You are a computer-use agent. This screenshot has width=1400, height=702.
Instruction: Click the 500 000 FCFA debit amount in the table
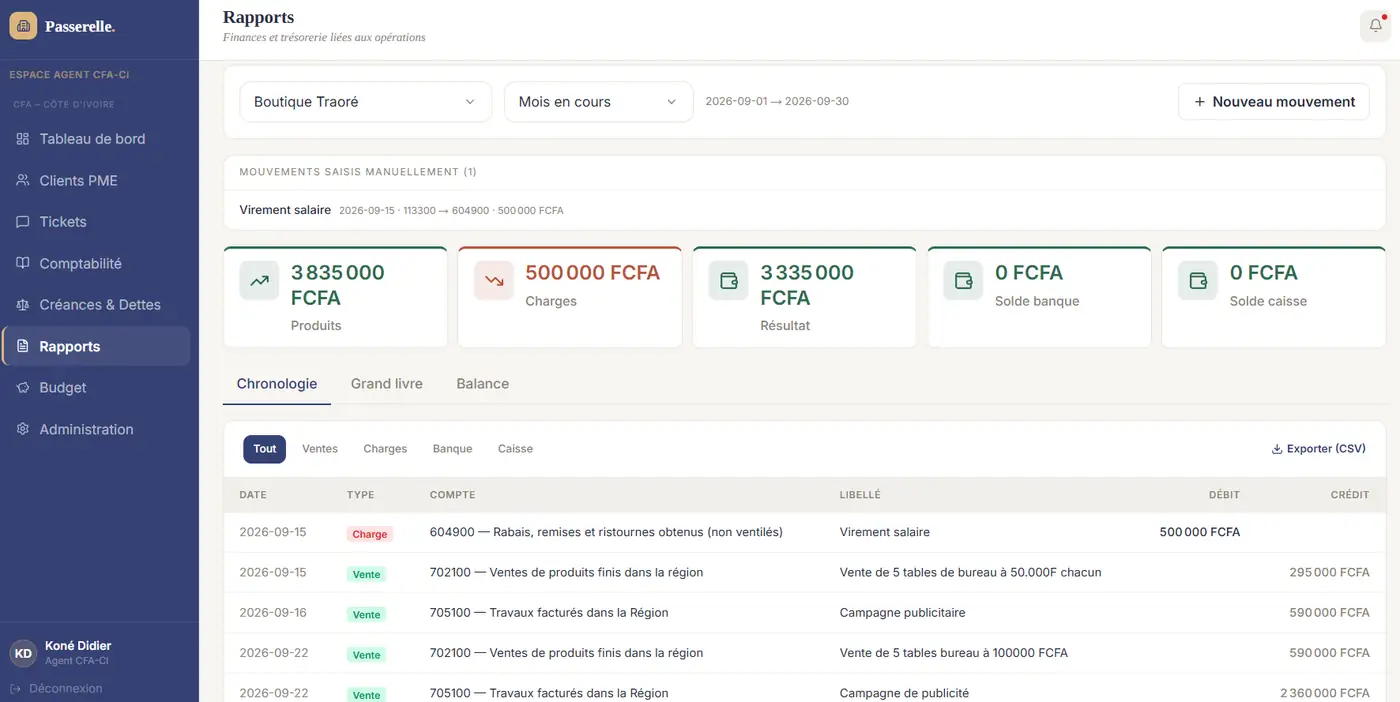[1200, 532]
